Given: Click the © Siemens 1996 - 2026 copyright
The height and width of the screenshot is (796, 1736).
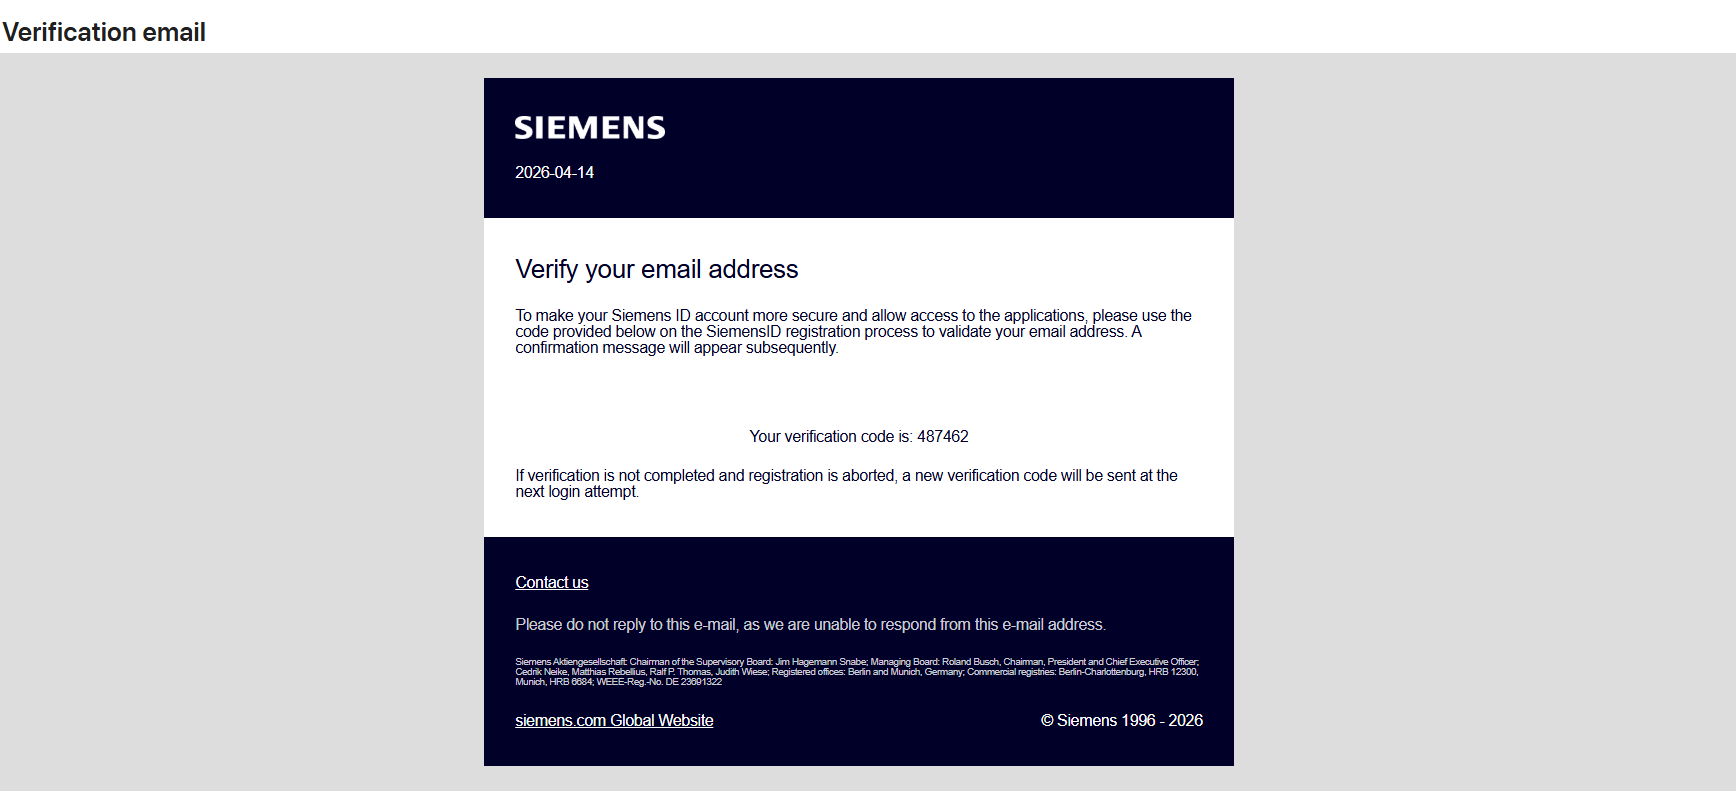Looking at the screenshot, I should click(1122, 721).
